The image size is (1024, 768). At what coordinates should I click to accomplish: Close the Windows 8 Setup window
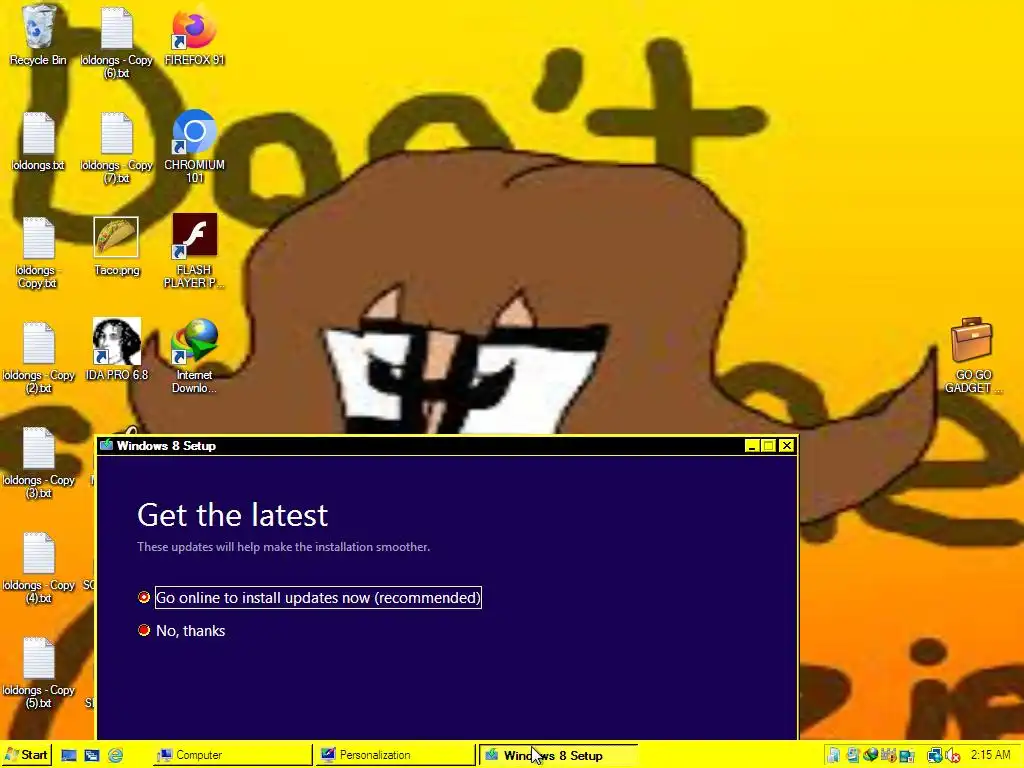click(786, 446)
